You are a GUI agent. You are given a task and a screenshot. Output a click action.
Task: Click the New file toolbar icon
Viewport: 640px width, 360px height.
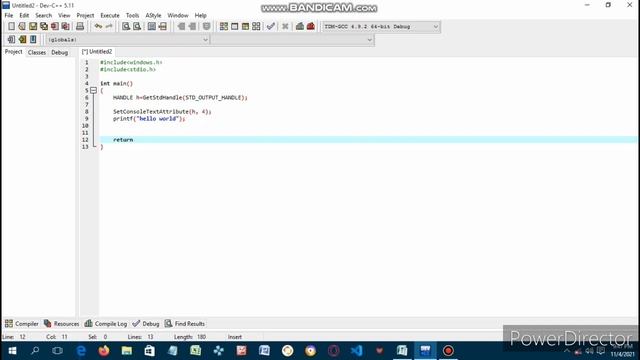[11, 26]
